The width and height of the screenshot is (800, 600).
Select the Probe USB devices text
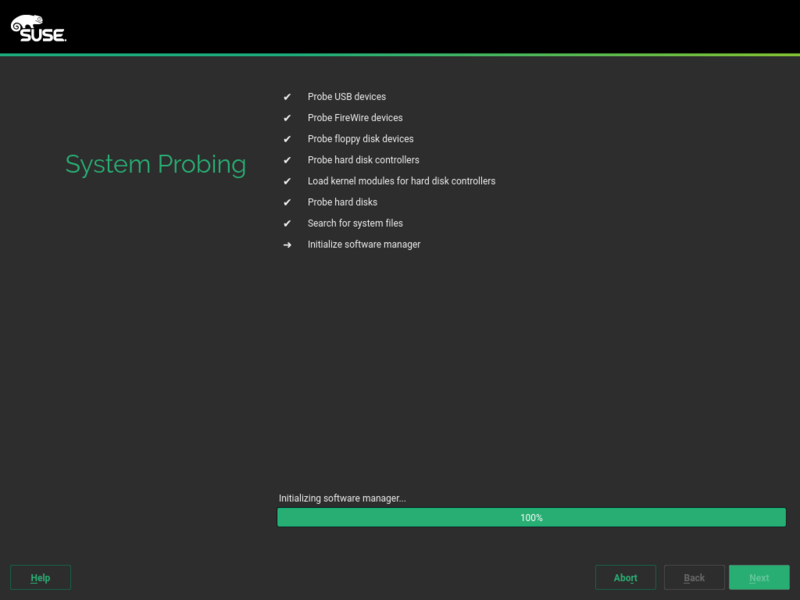[x=346, y=97]
